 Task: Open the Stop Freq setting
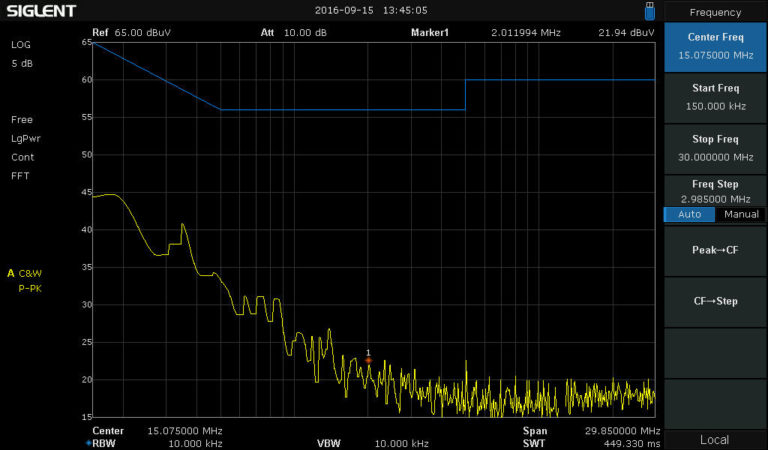tap(715, 147)
